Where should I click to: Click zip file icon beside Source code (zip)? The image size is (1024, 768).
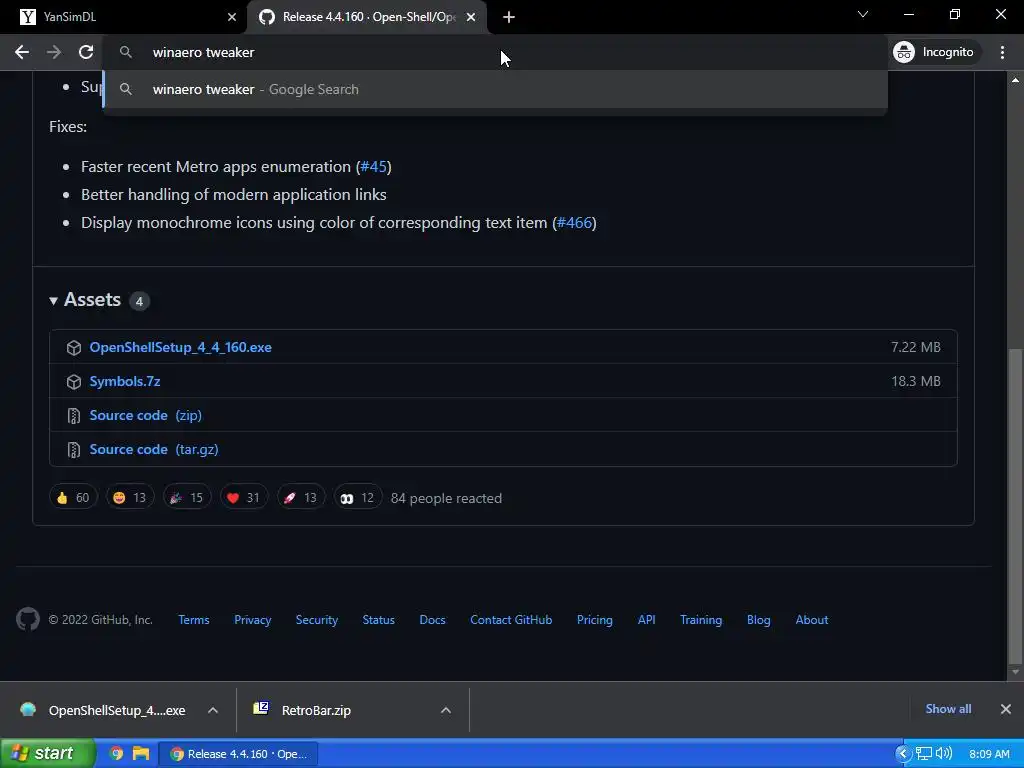click(x=74, y=415)
